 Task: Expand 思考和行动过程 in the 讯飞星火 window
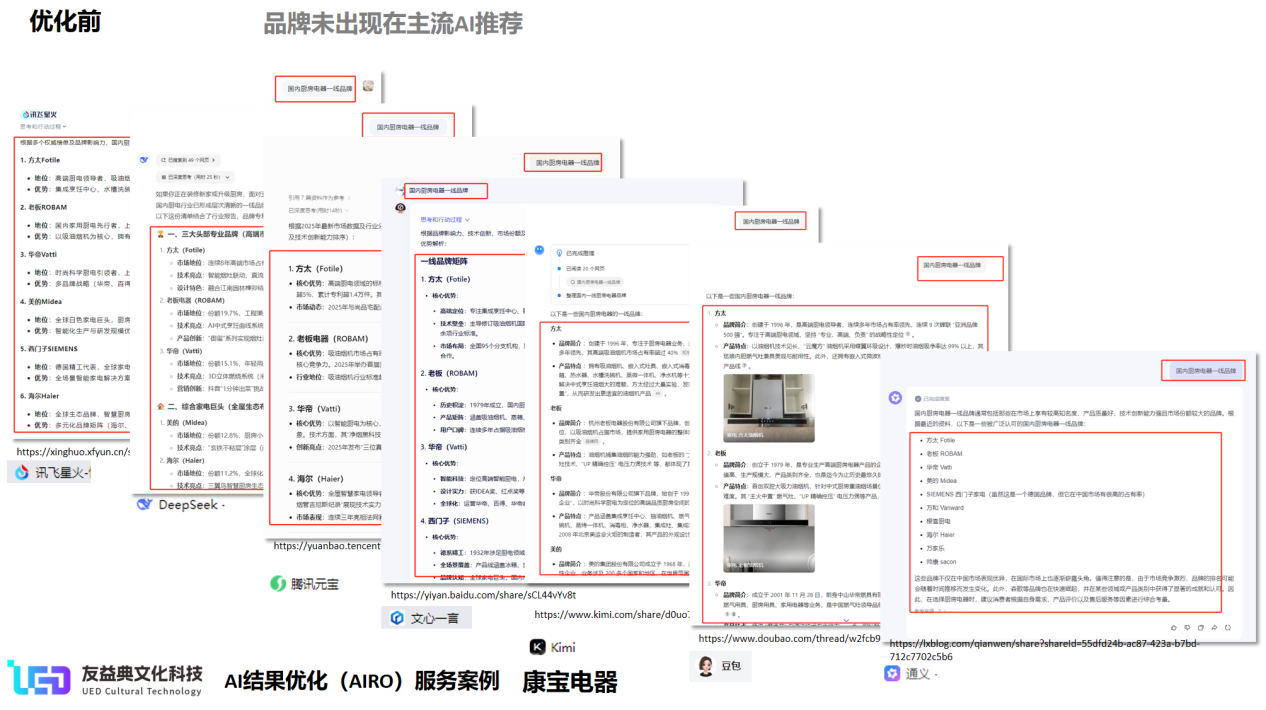[x=43, y=127]
